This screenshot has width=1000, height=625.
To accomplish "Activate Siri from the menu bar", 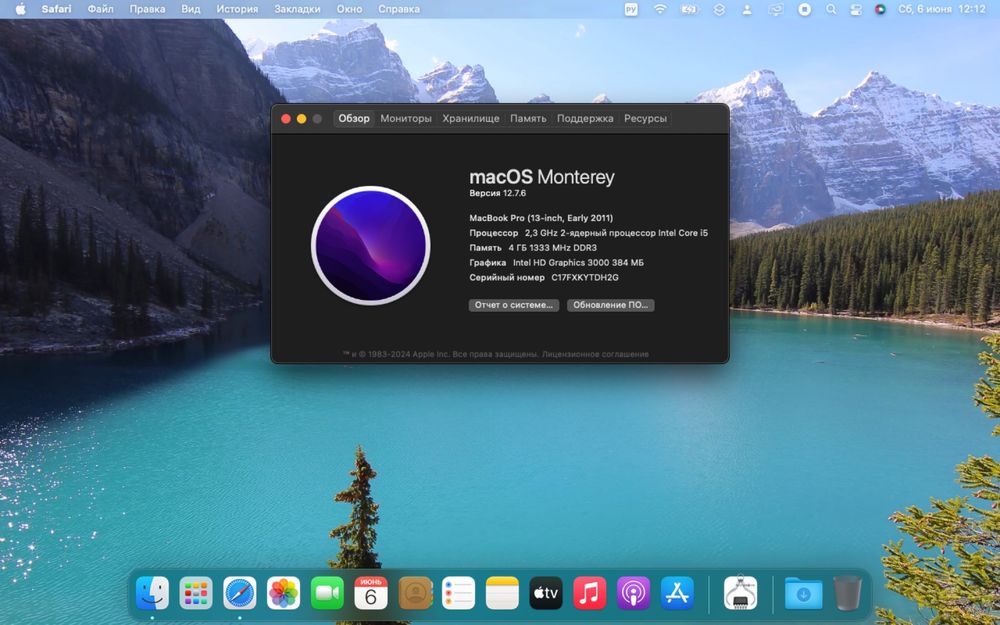I will click(x=881, y=9).
